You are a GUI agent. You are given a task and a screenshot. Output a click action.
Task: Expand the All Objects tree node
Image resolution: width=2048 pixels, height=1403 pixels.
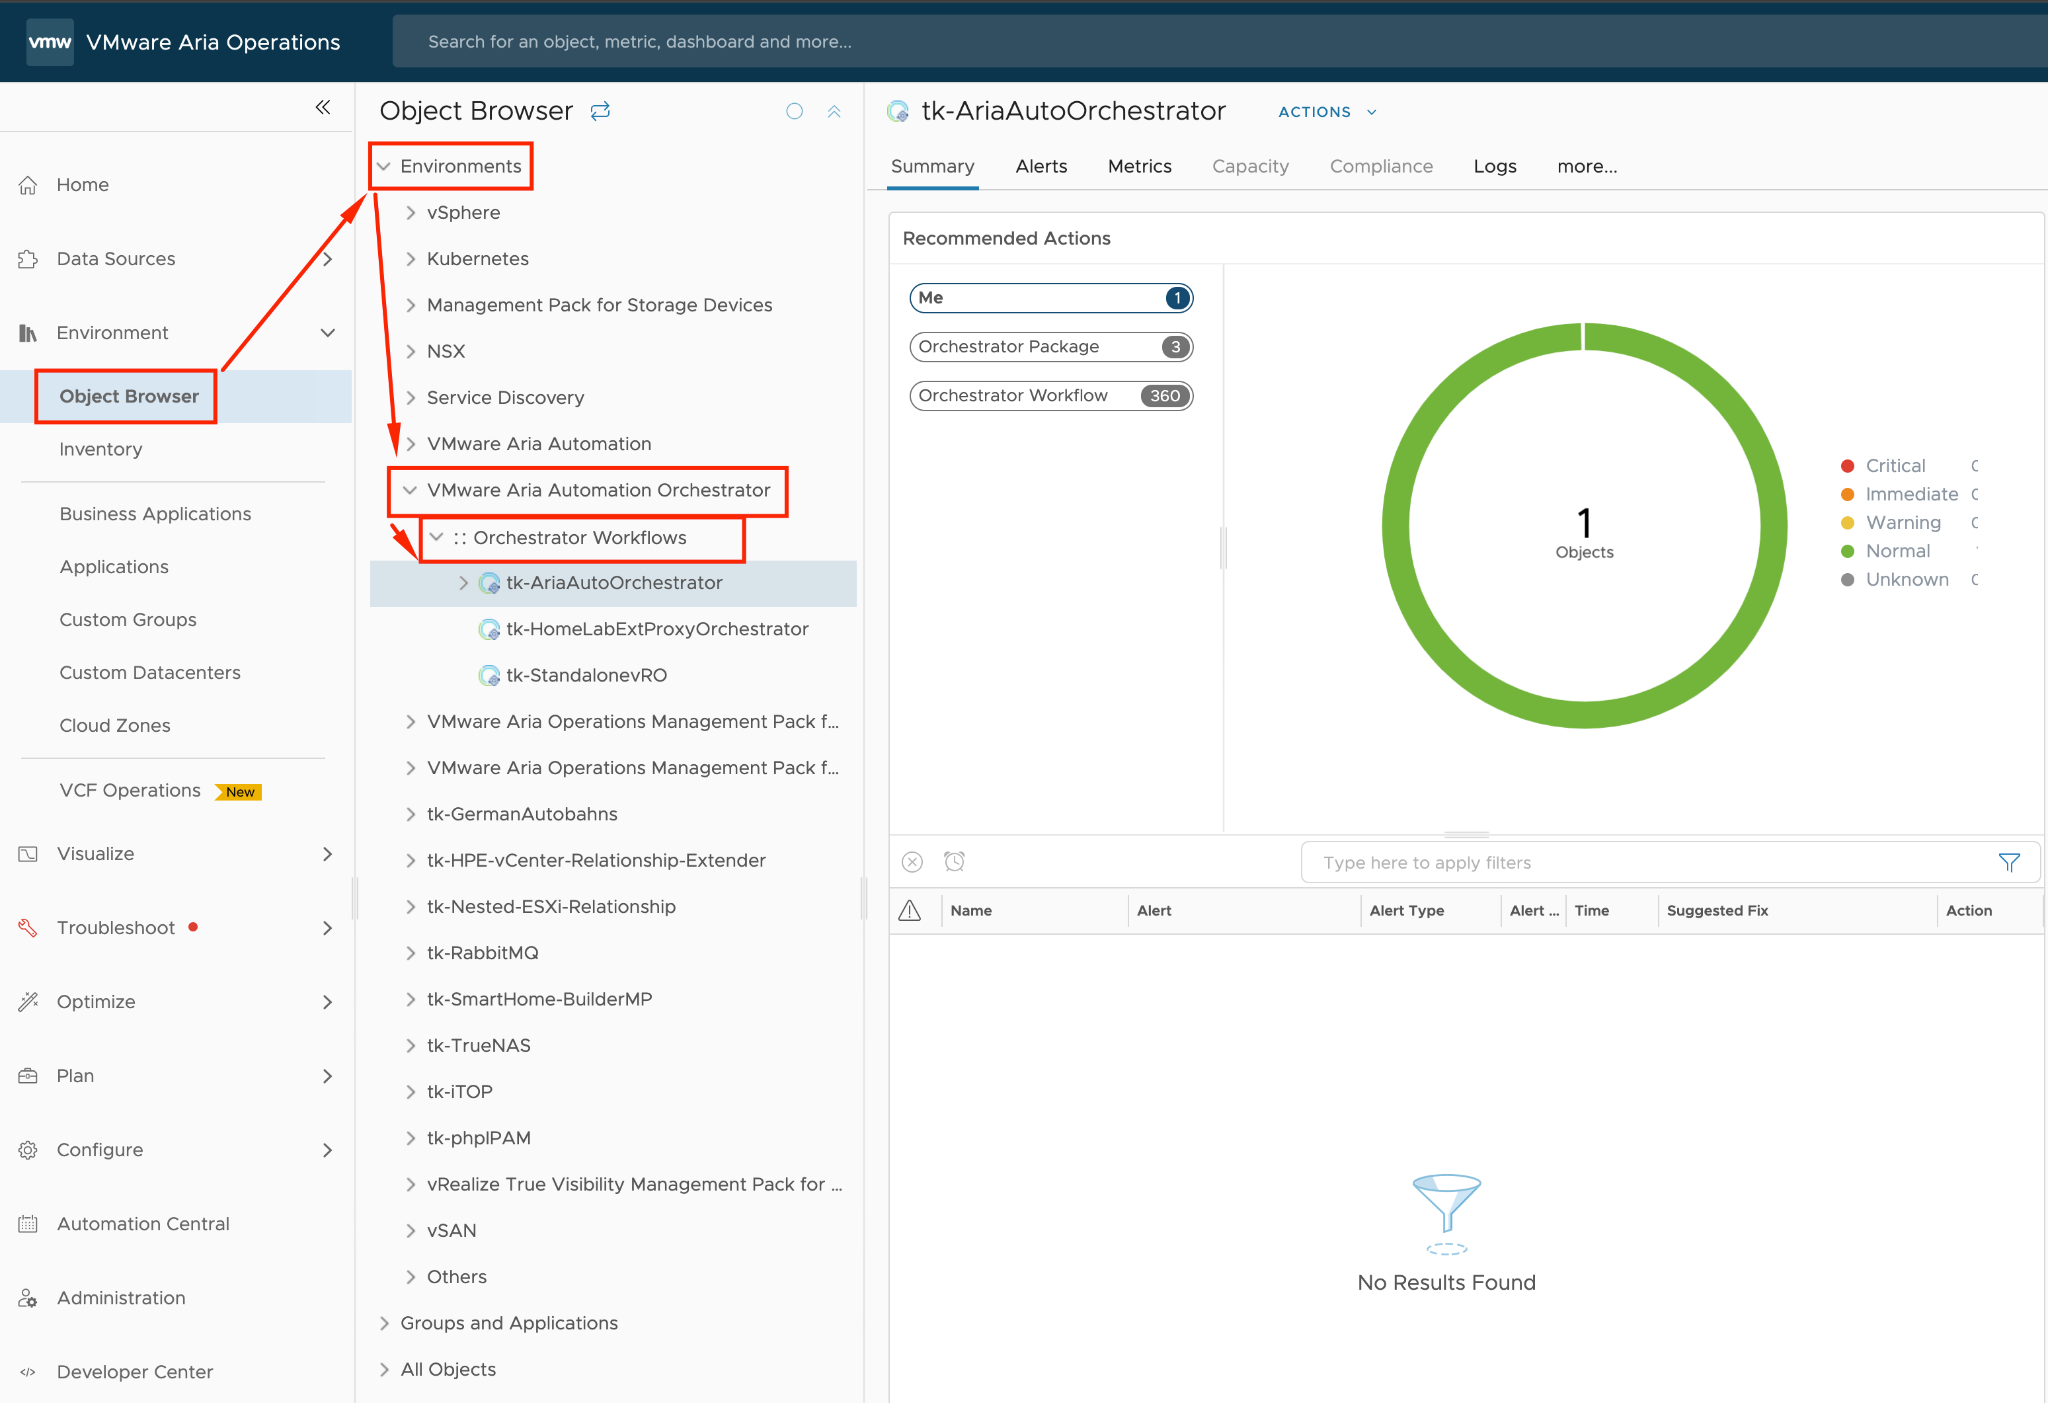pyautogui.click(x=384, y=1370)
